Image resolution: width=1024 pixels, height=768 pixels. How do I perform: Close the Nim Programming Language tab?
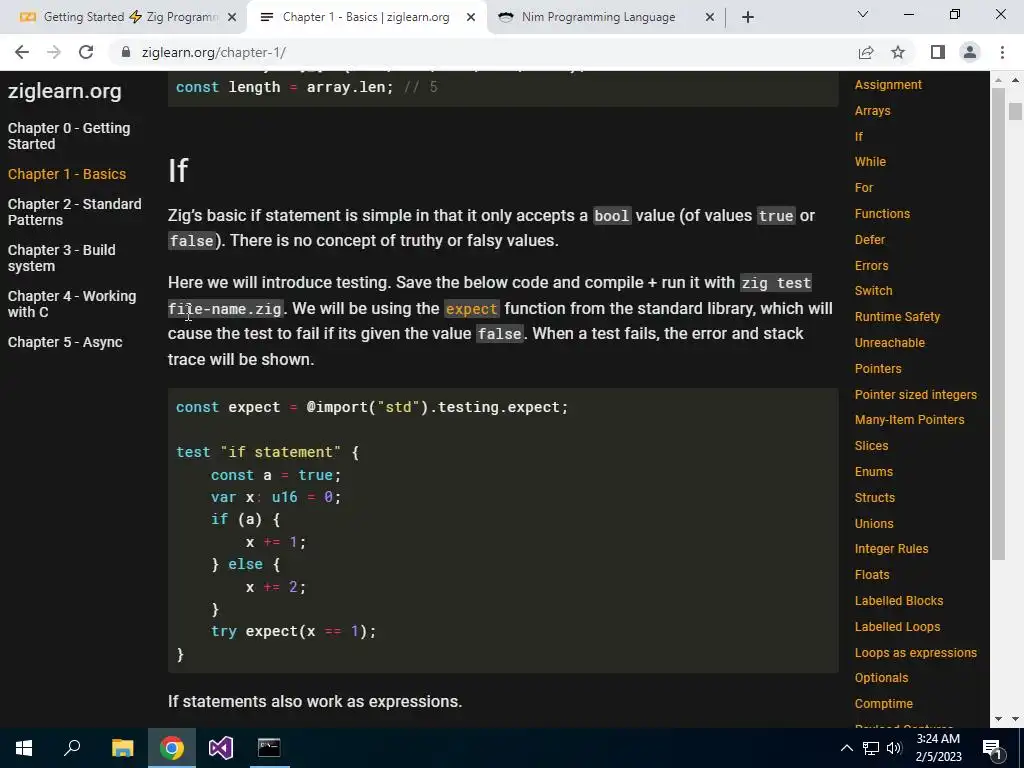click(x=710, y=18)
